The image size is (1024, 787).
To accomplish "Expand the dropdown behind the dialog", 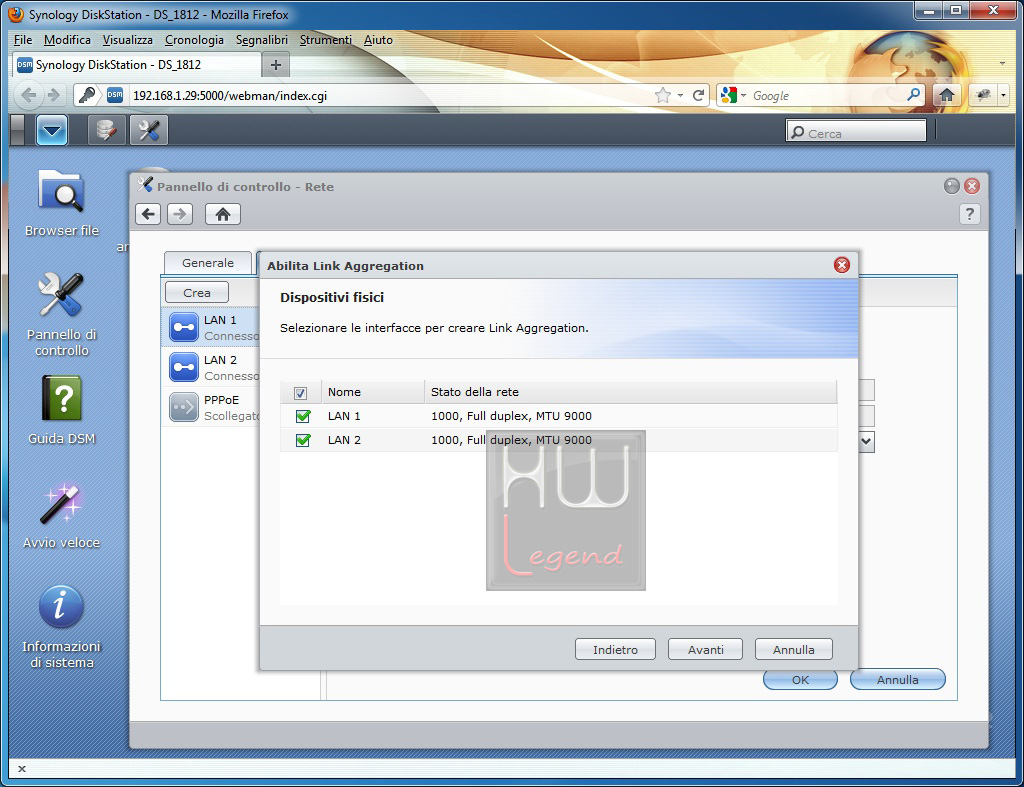I will [867, 442].
